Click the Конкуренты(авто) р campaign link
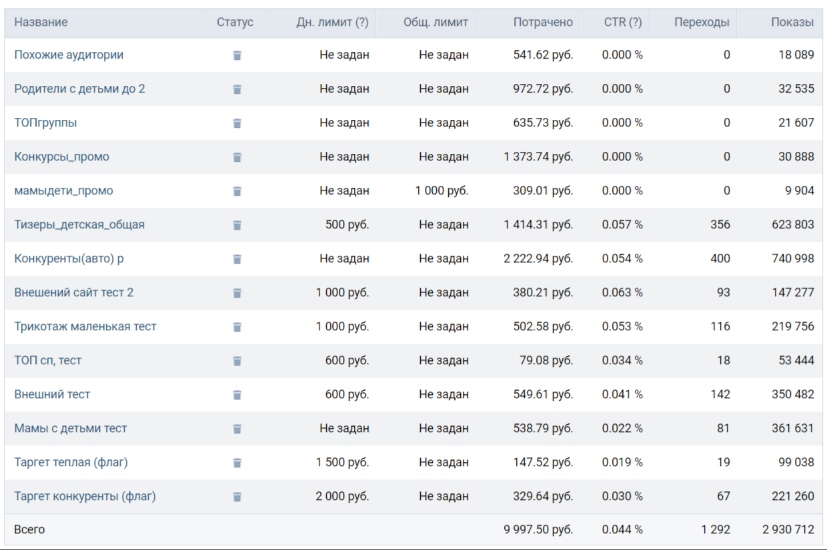This screenshot has height=550, width=827. pyautogui.click(x=69, y=258)
